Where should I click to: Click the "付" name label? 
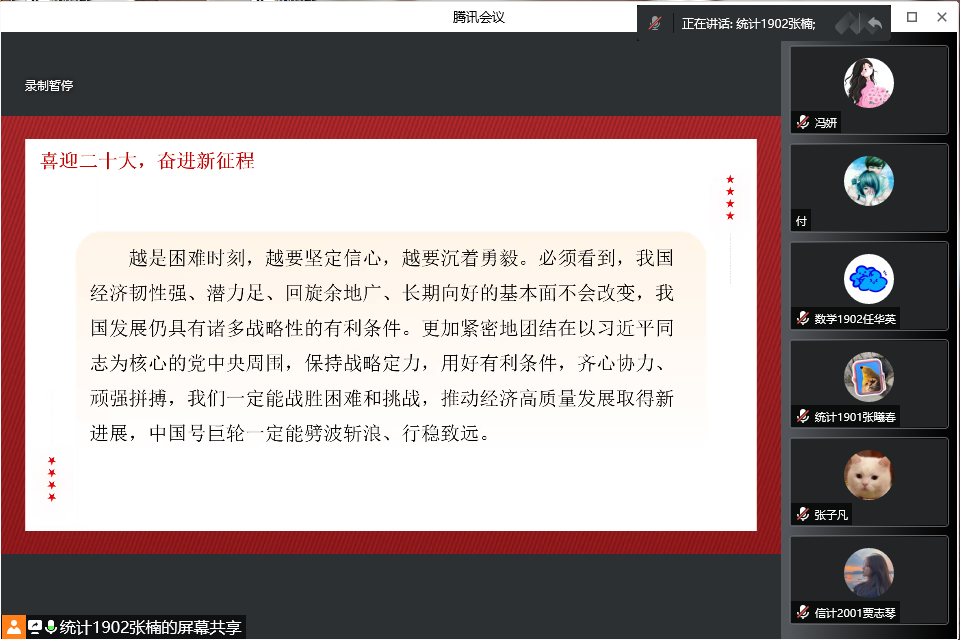click(801, 221)
